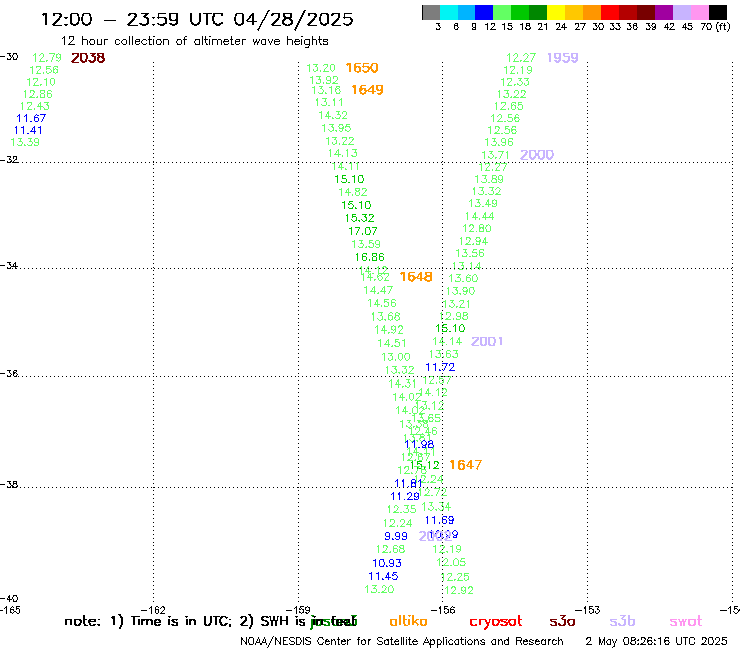Click the blue wave height value '11.41'
Screen dimensions: 740x650
28,130
